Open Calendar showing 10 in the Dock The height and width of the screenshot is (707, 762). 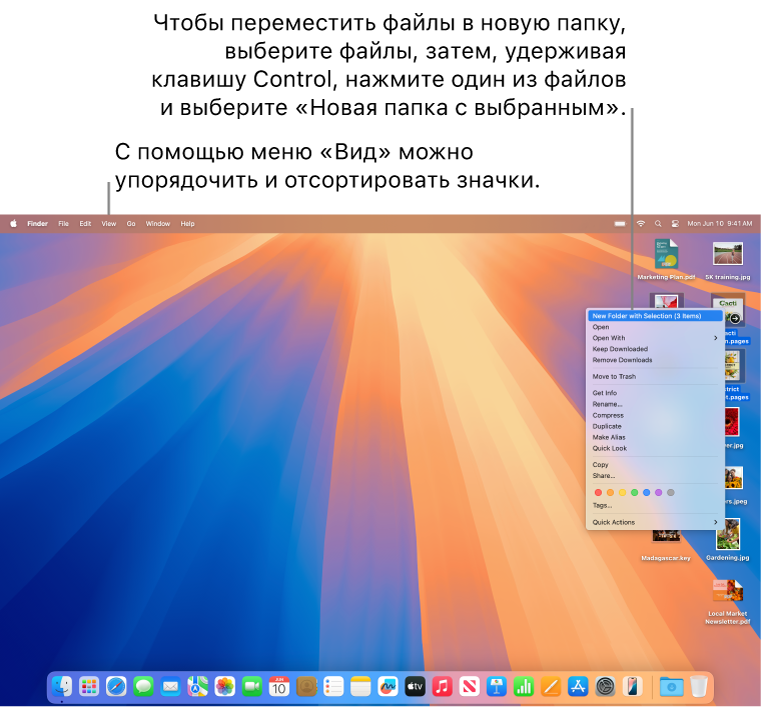(279, 687)
